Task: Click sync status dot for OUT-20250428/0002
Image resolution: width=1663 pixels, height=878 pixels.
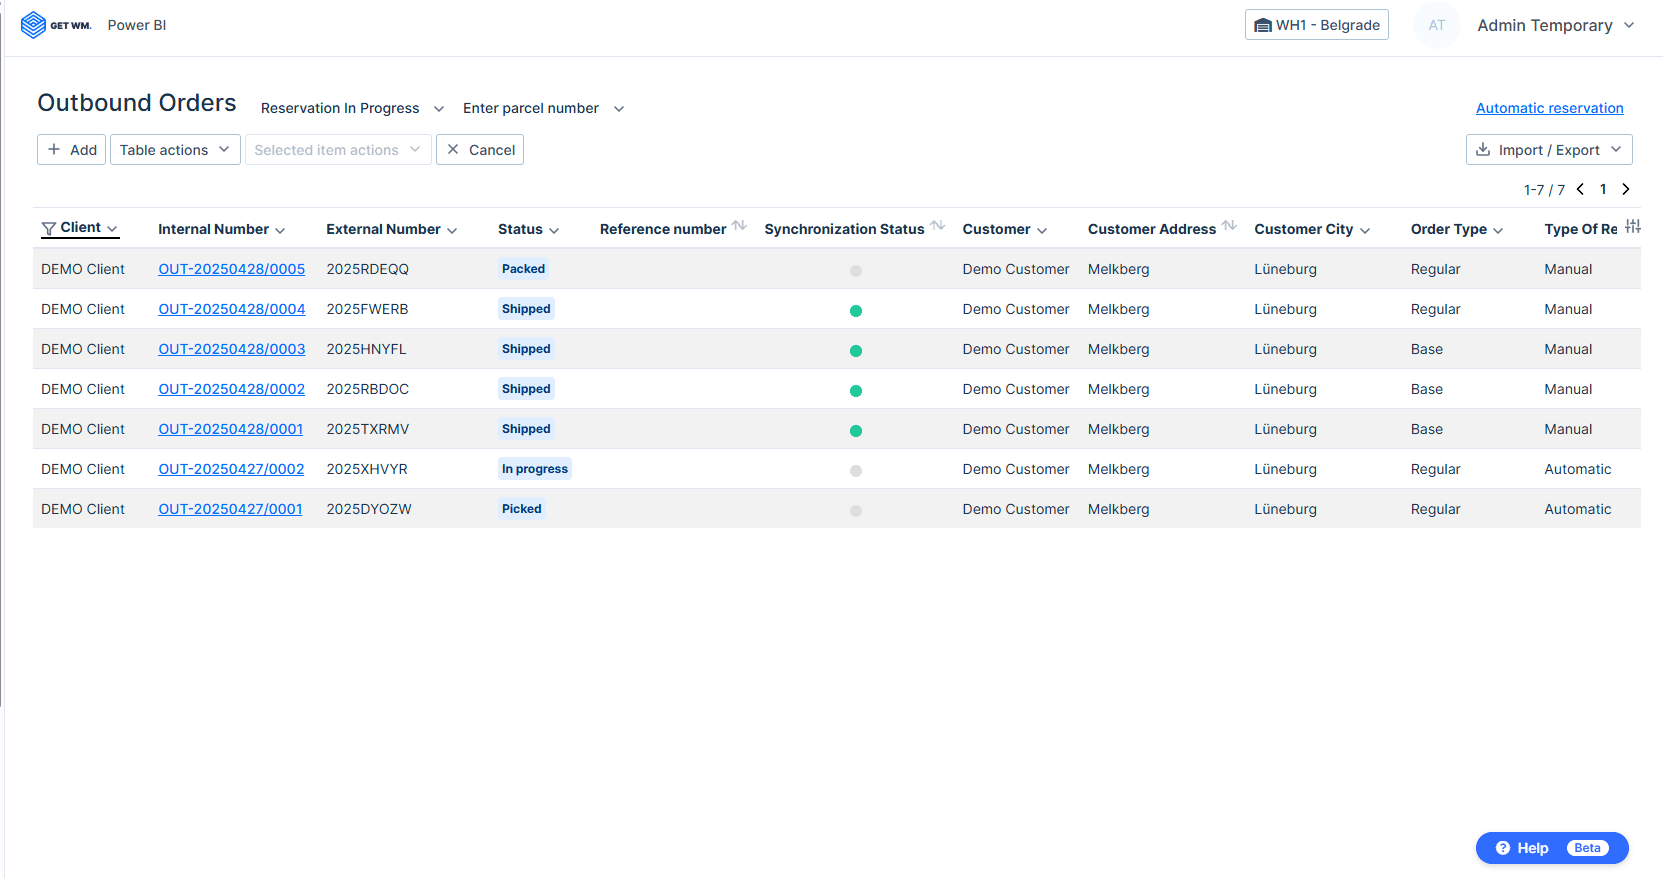Action: click(856, 391)
